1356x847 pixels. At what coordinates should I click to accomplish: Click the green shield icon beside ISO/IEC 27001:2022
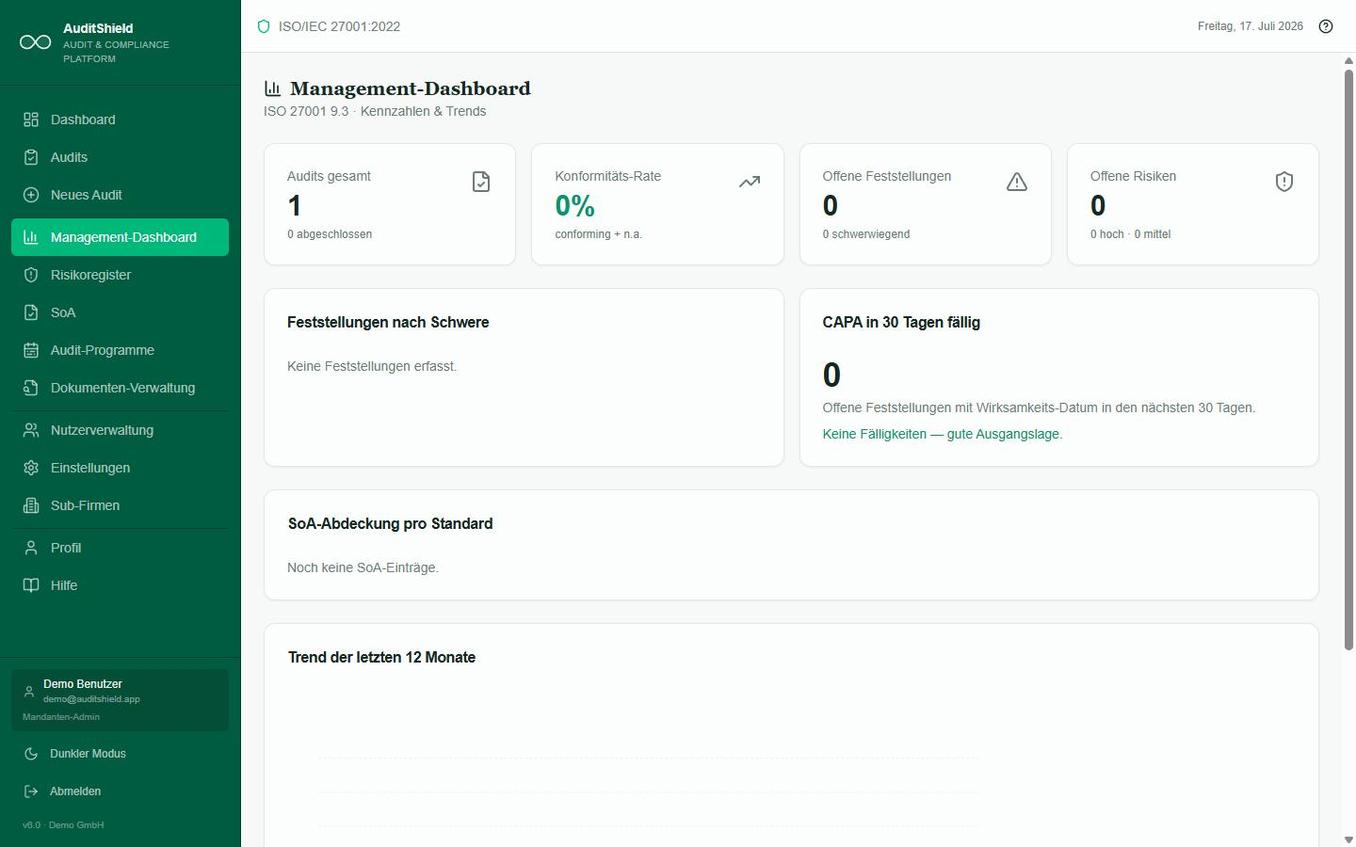[x=264, y=26]
